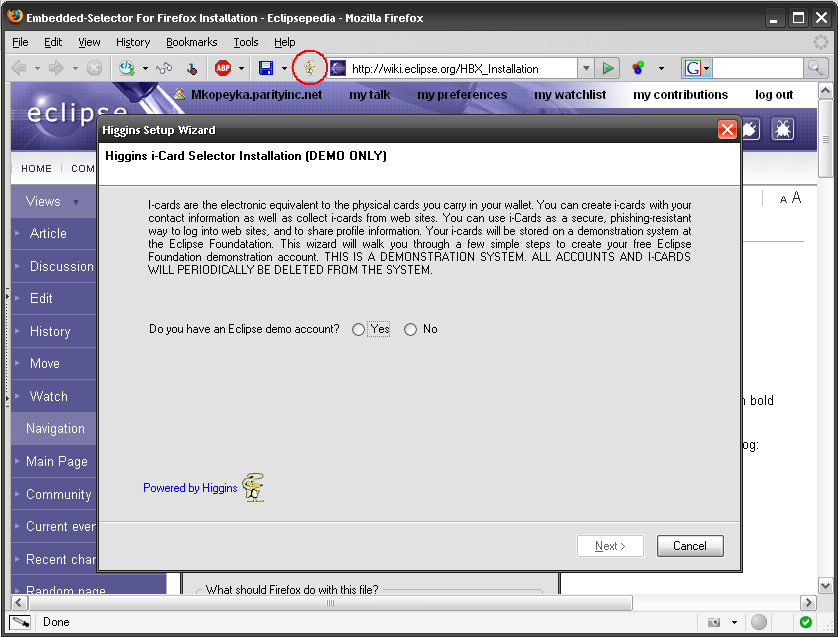Click the small 'A' decrease font size icon
Viewport: 838px width, 637px height.
pos(783,200)
